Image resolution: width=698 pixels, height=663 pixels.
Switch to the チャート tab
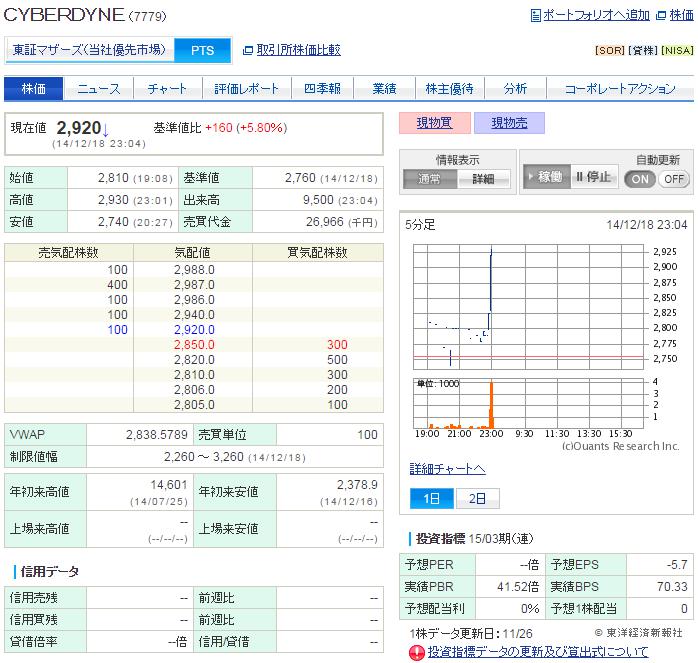point(167,89)
